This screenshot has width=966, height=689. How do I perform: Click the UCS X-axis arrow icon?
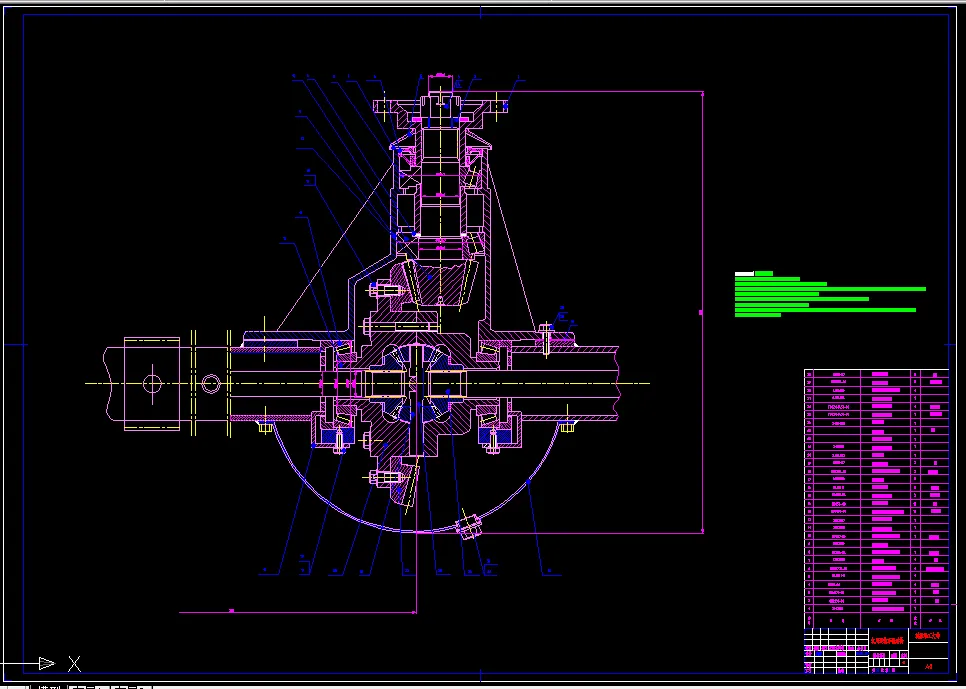point(47,663)
